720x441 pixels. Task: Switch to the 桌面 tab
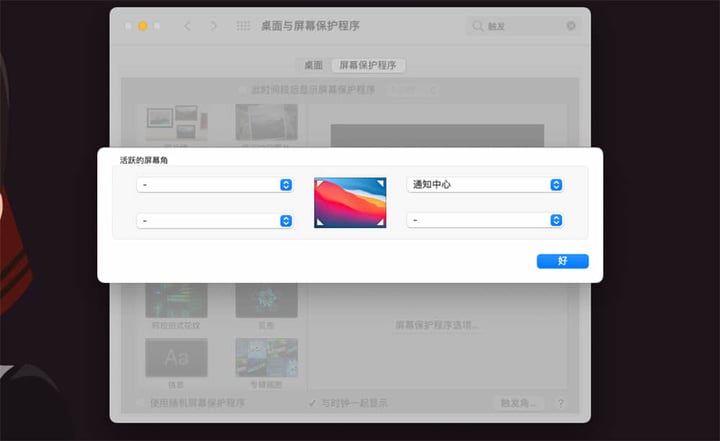tap(313, 65)
